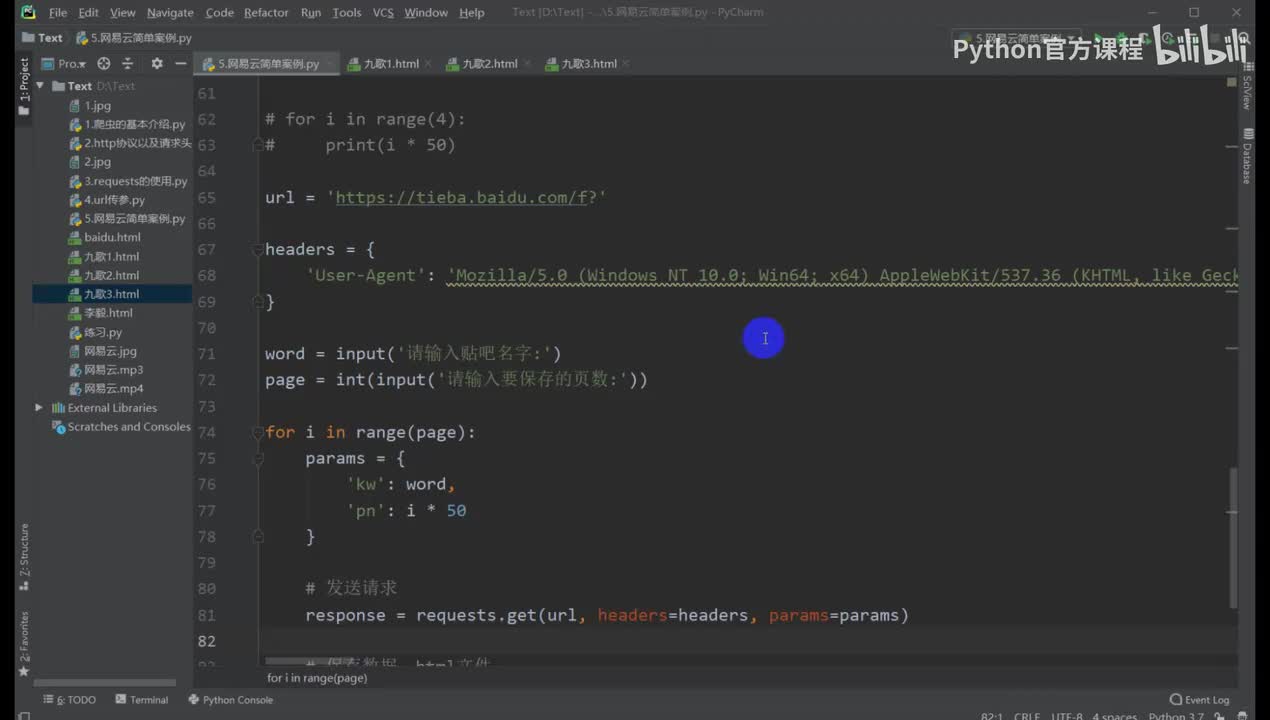Toggle the 1: Project tool window button
Viewport: 1270px width, 720px height.
click(24, 86)
